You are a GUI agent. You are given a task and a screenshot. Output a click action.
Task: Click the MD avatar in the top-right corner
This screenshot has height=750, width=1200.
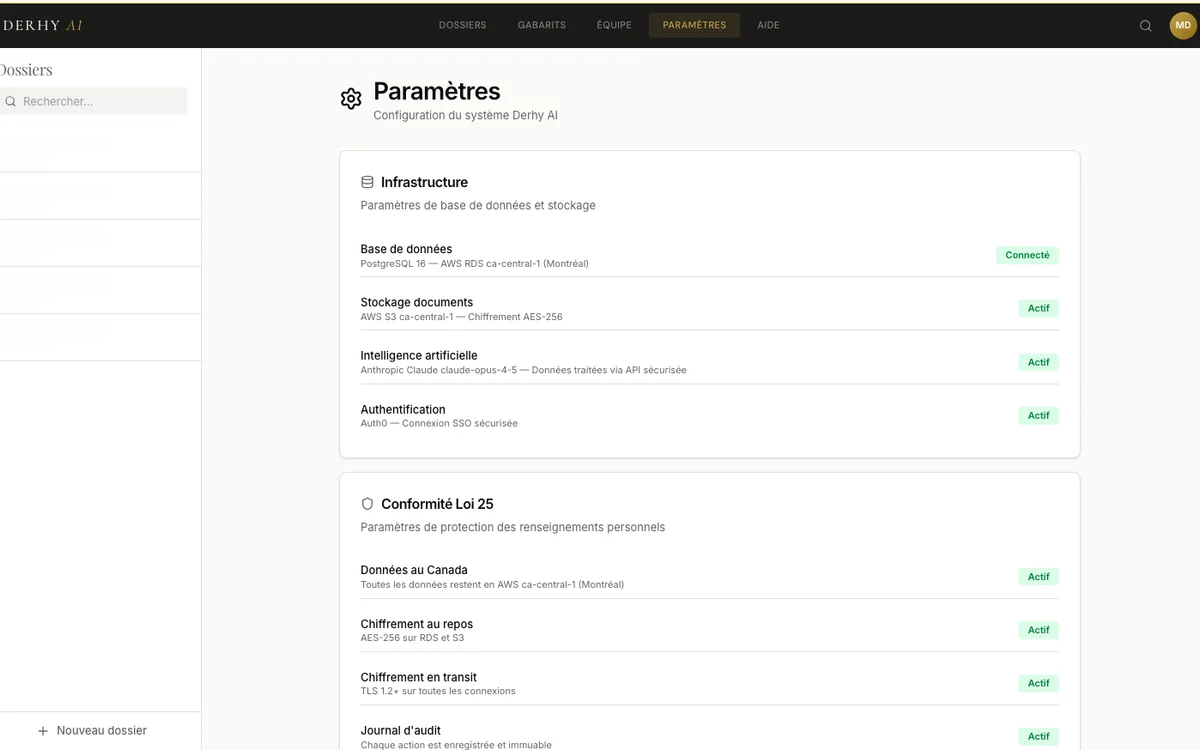coord(1183,25)
